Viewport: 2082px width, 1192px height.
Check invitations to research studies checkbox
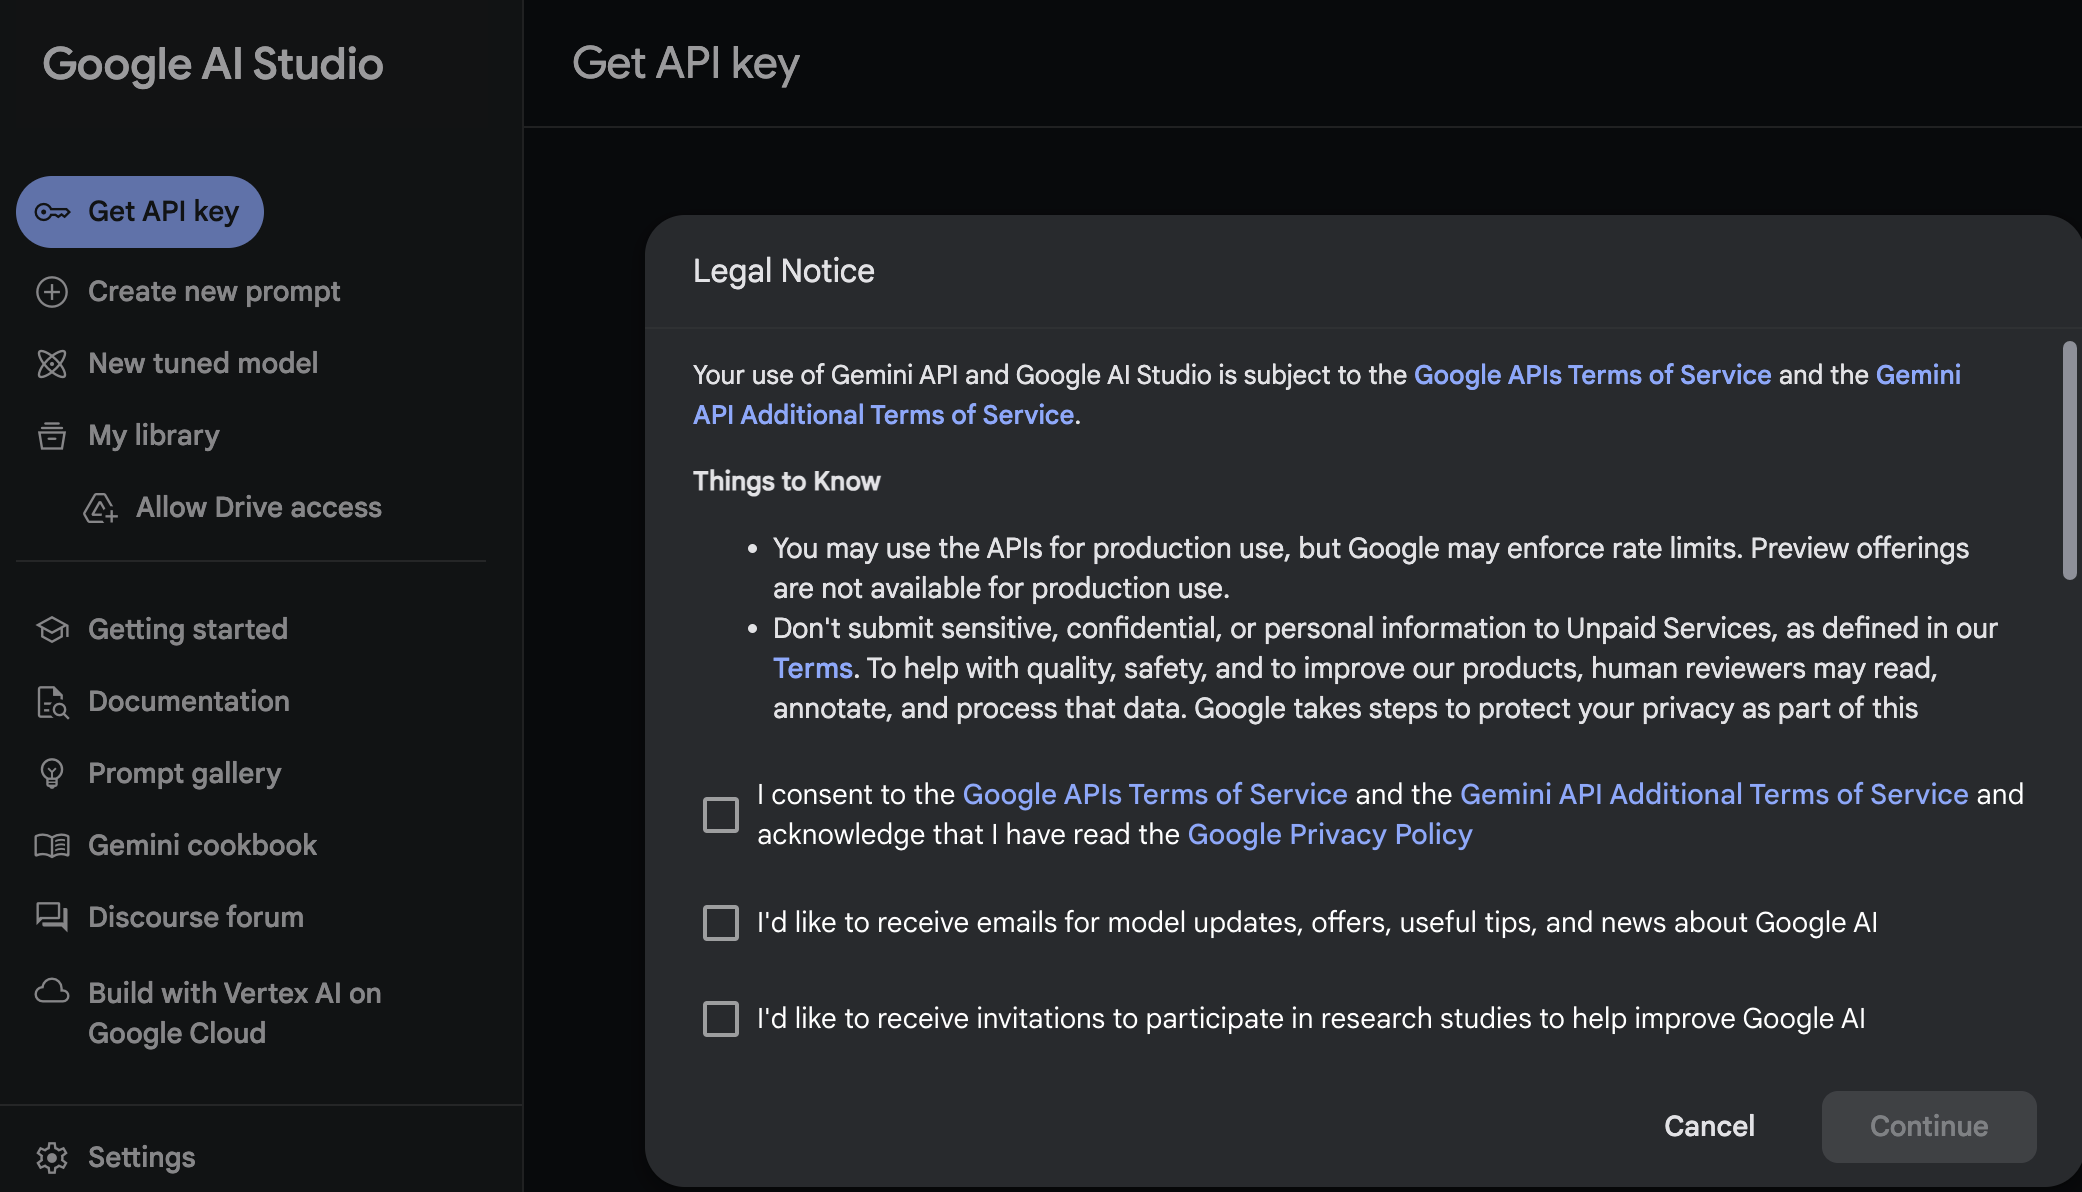[x=720, y=1018]
